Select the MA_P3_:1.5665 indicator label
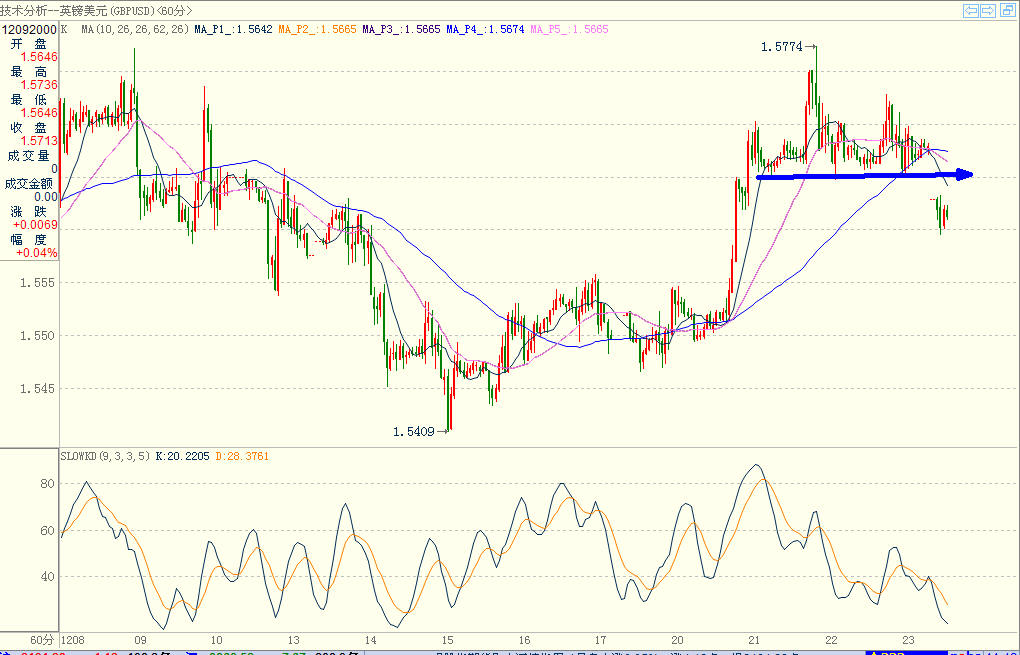Viewport: 1020px width, 655px height. coord(401,29)
